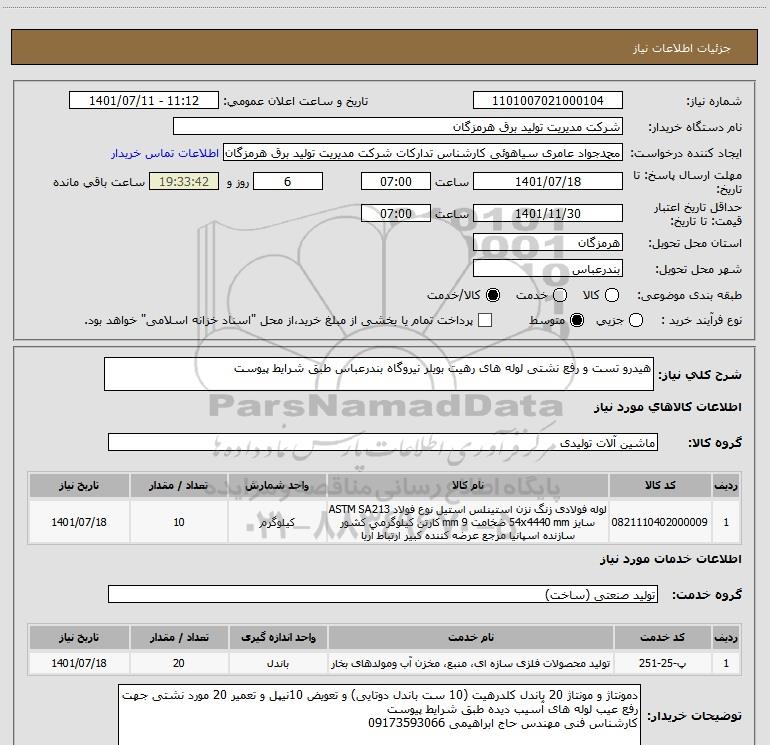Image resolution: width=770 pixels, height=745 pixels.
Task: Click the delivery province field هرمزگان
Action: [548, 242]
